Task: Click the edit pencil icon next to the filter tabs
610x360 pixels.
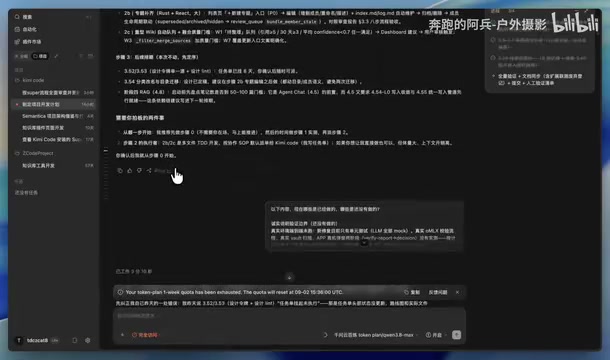Action: coord(56,56)
